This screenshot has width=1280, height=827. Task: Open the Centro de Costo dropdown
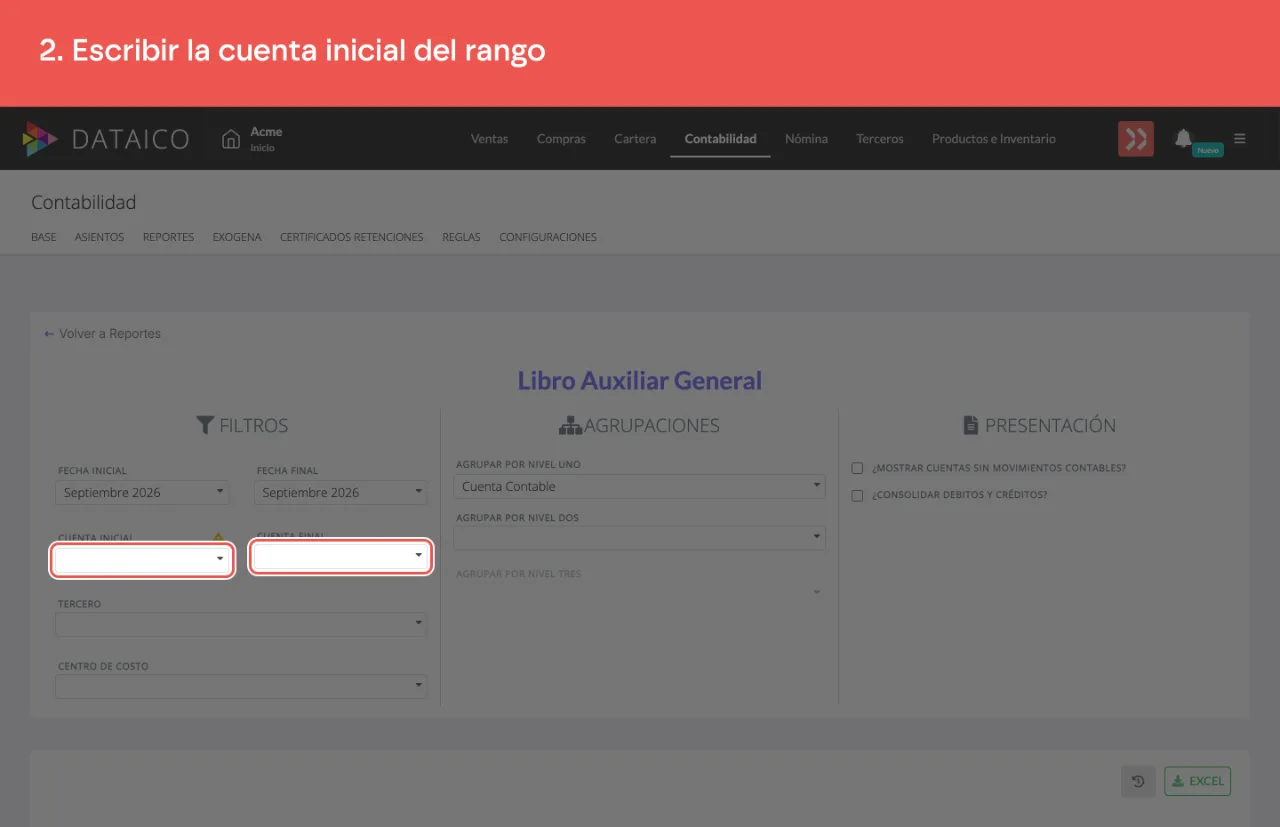pos(241,687)
